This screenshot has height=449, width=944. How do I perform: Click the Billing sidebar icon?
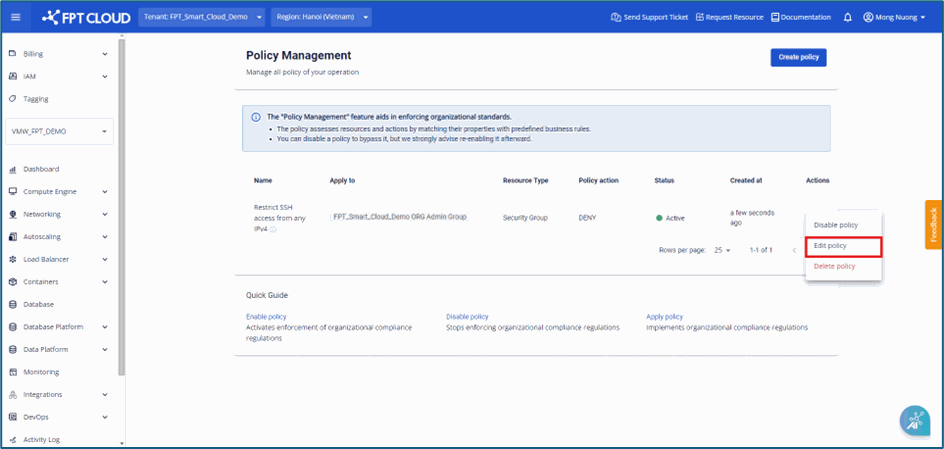(12, 54)
